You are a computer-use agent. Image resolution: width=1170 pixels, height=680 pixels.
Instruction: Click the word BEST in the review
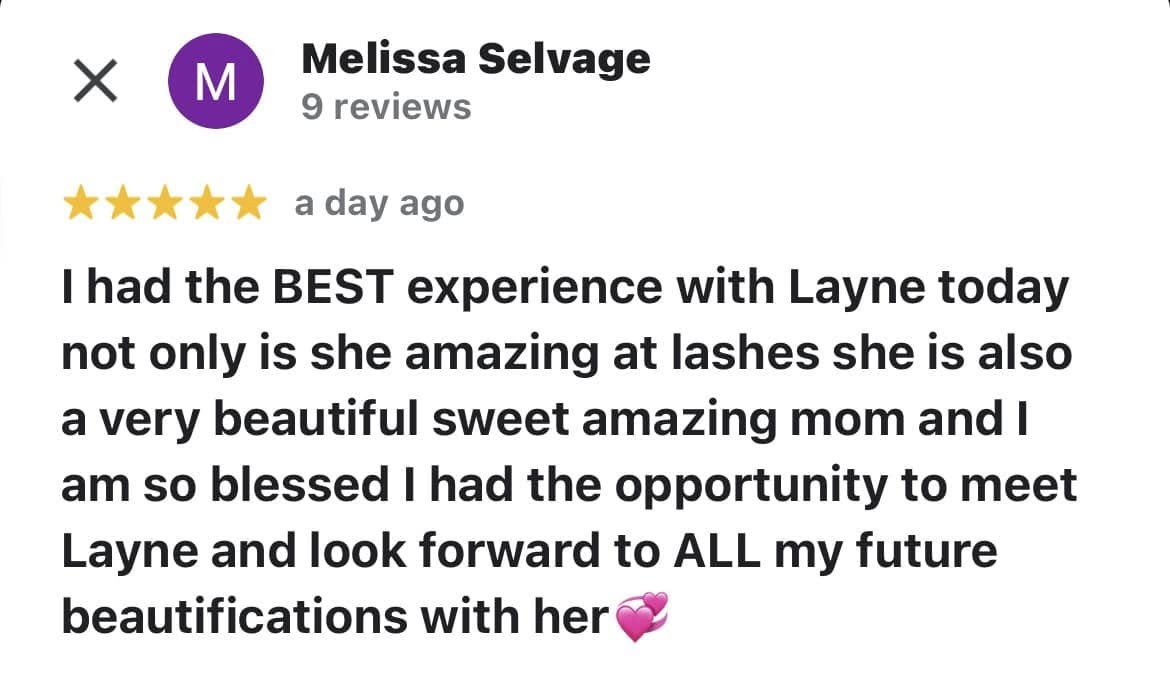(x=333, y=287)
